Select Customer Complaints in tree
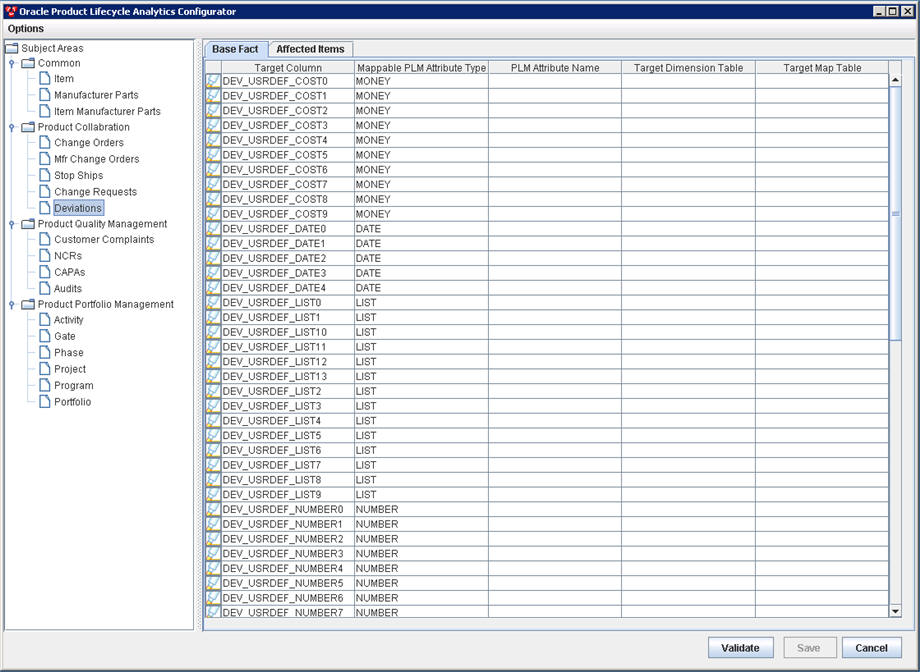920x672 pixels. pyautogui.click(x=104, y=239)
